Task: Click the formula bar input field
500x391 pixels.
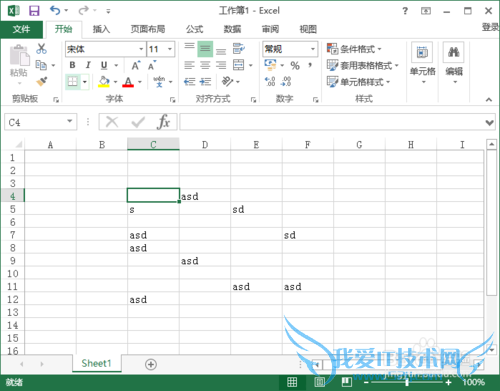Action: click(332, 122)
